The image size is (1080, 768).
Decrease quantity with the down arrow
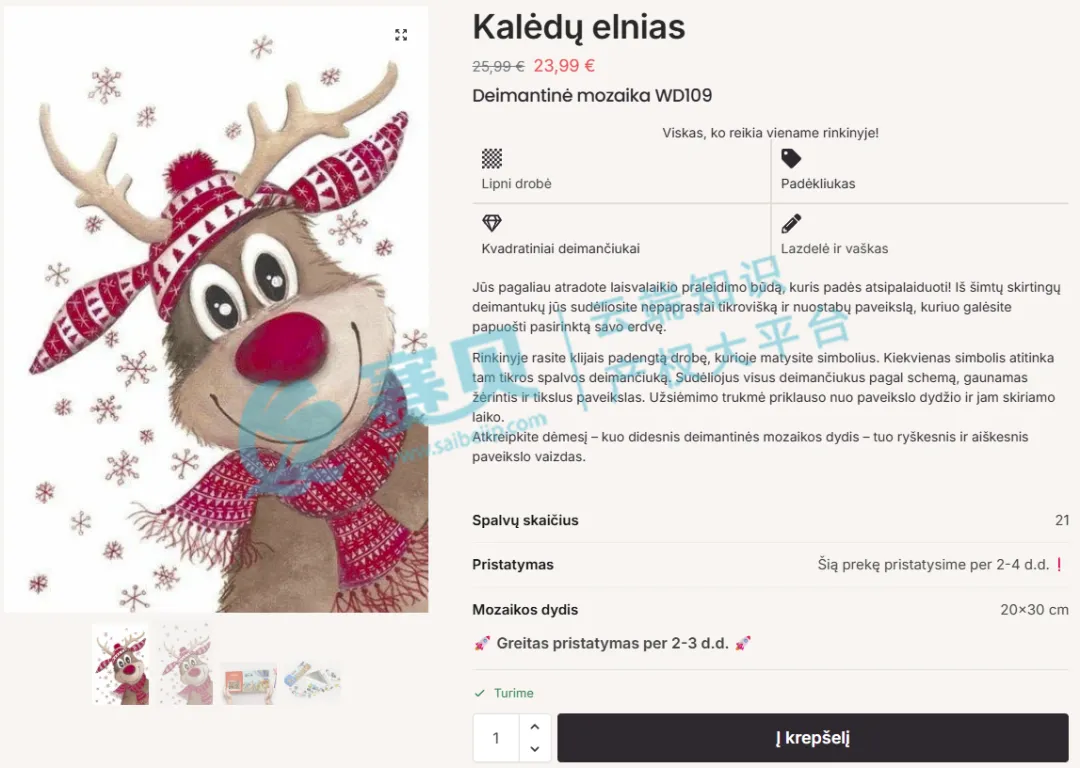534,749
